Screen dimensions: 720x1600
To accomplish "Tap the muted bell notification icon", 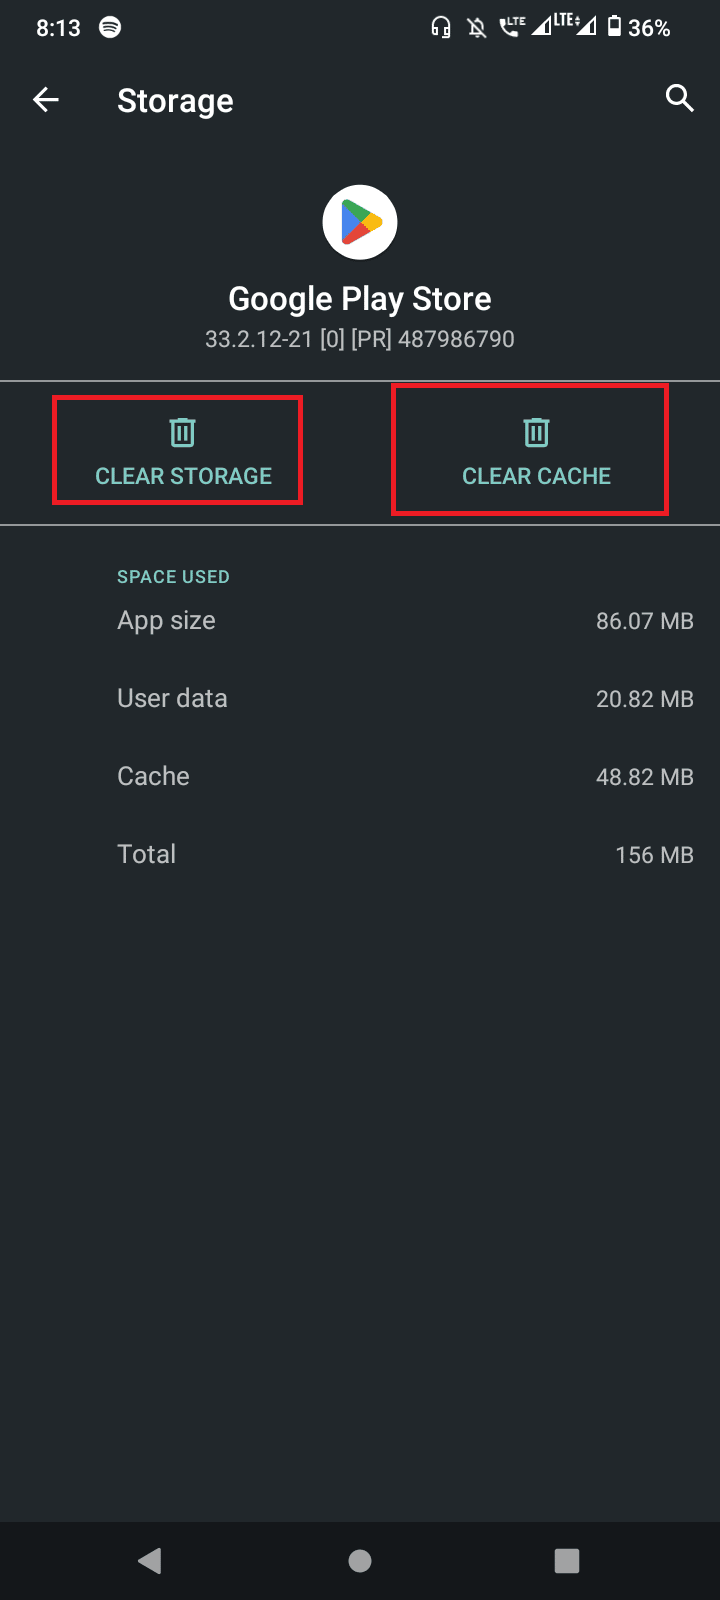I will point(478,28).
